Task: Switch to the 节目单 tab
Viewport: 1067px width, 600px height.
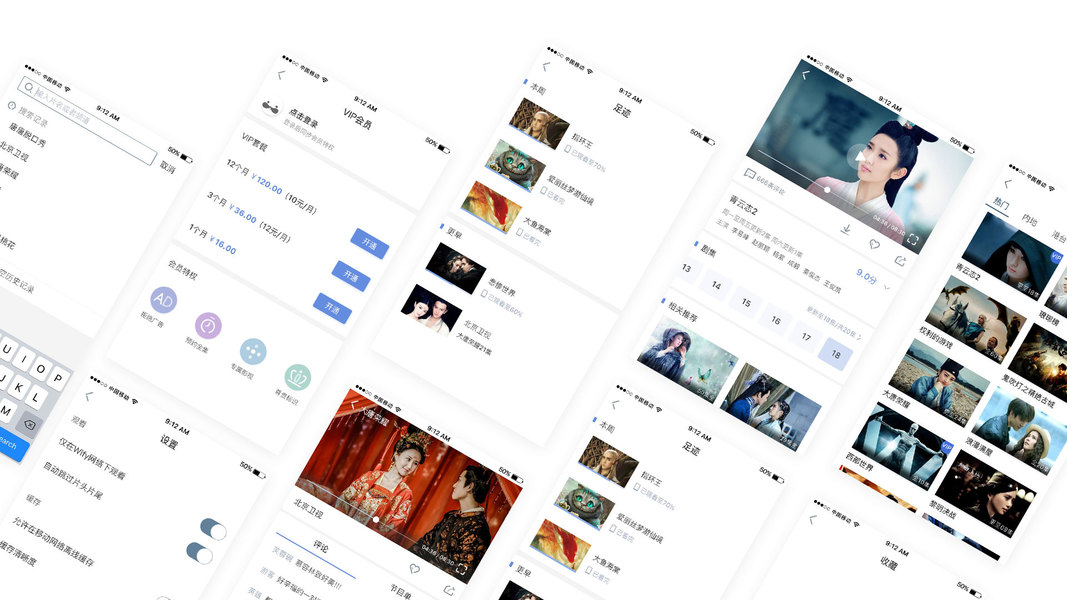Action: tap(400, 591)
